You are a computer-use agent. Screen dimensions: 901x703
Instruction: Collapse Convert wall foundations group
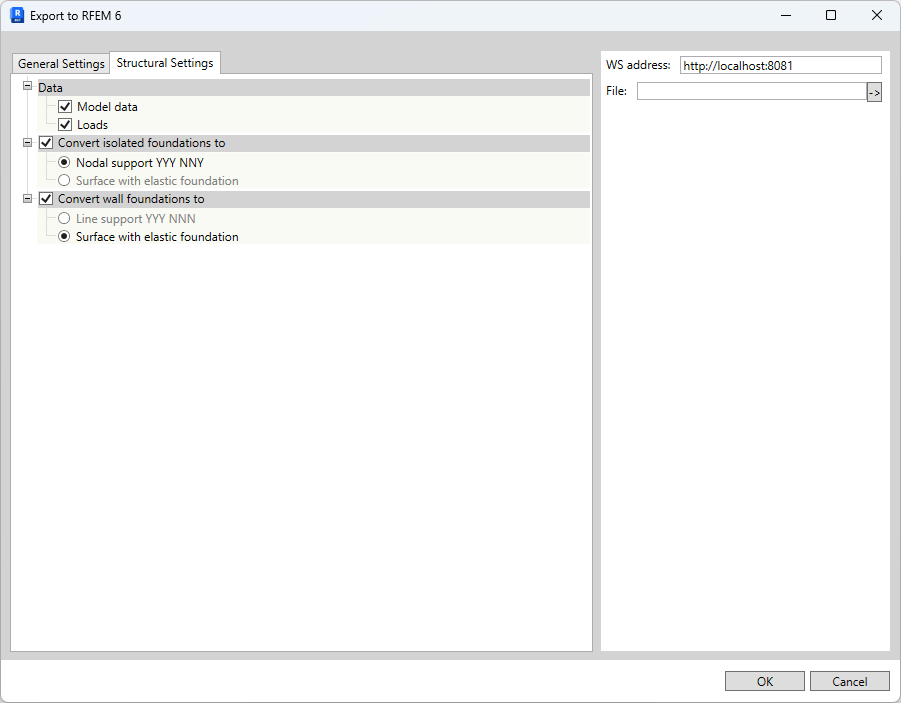[x=27, y=199]
